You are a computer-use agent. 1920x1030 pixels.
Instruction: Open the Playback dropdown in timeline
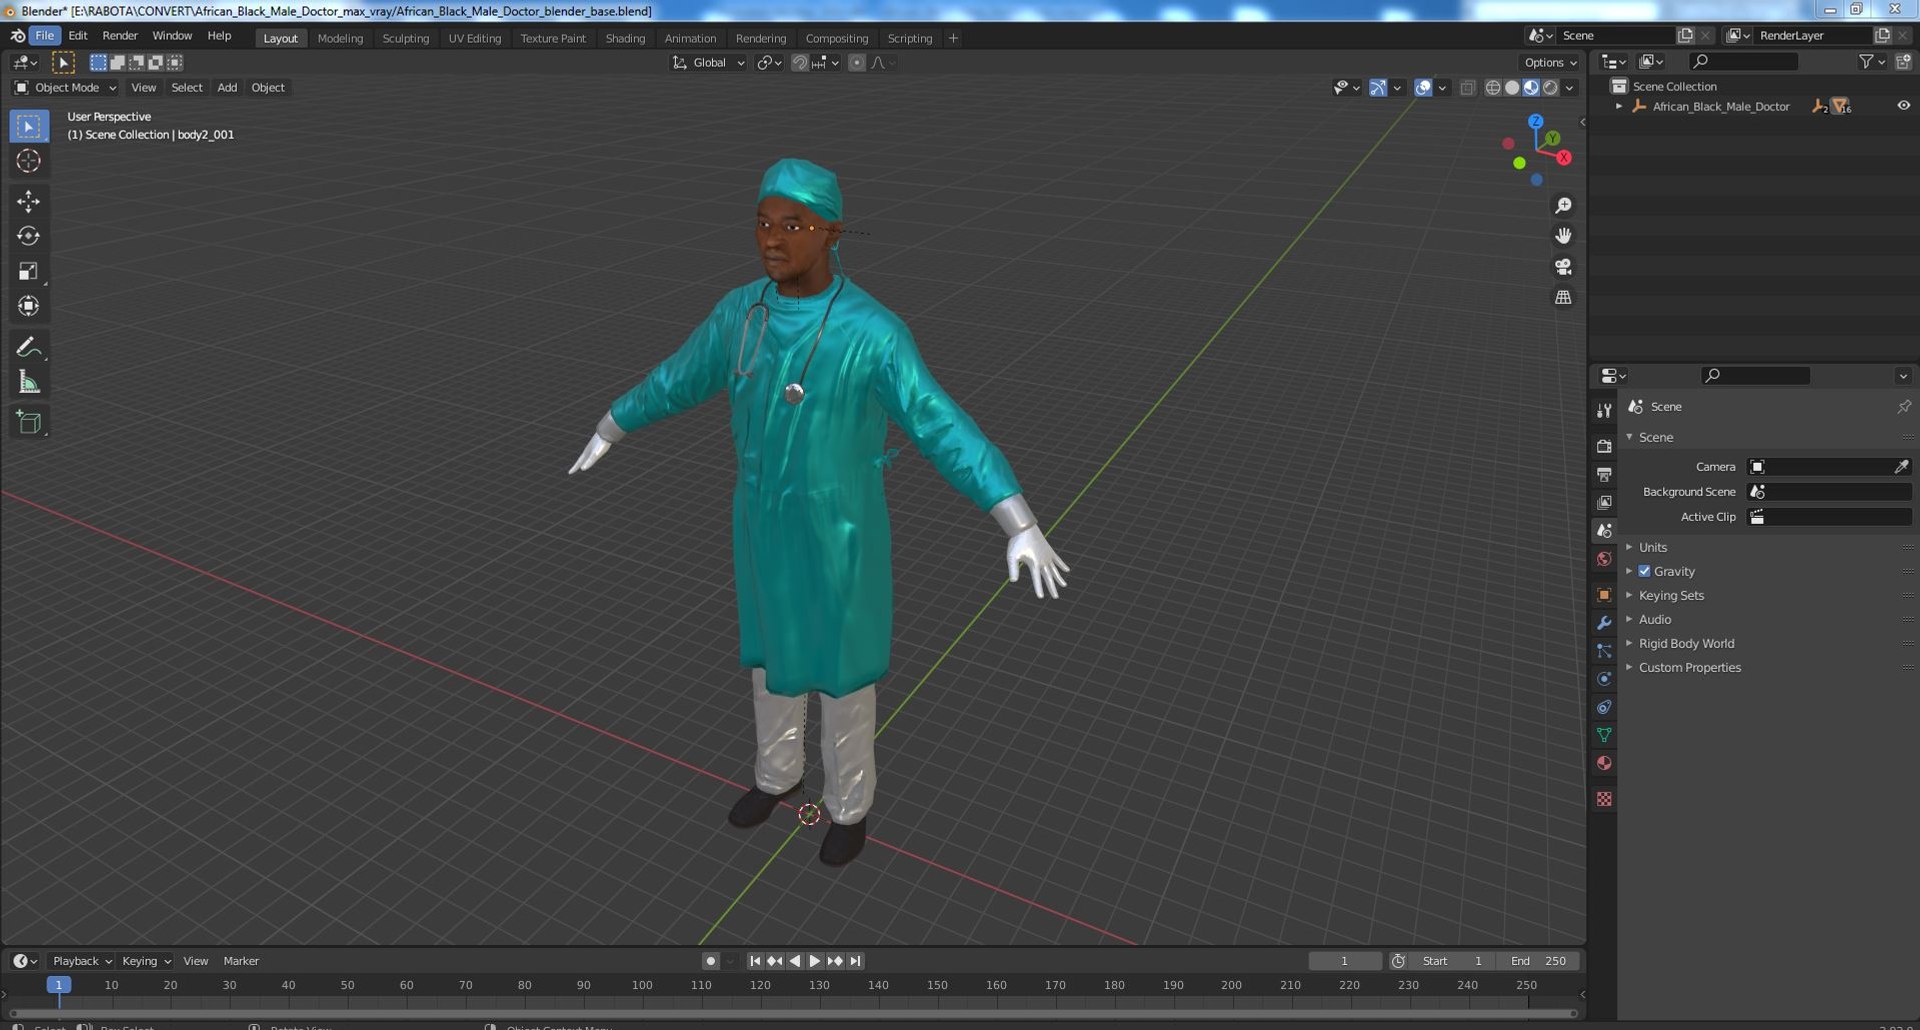[81, 961]
